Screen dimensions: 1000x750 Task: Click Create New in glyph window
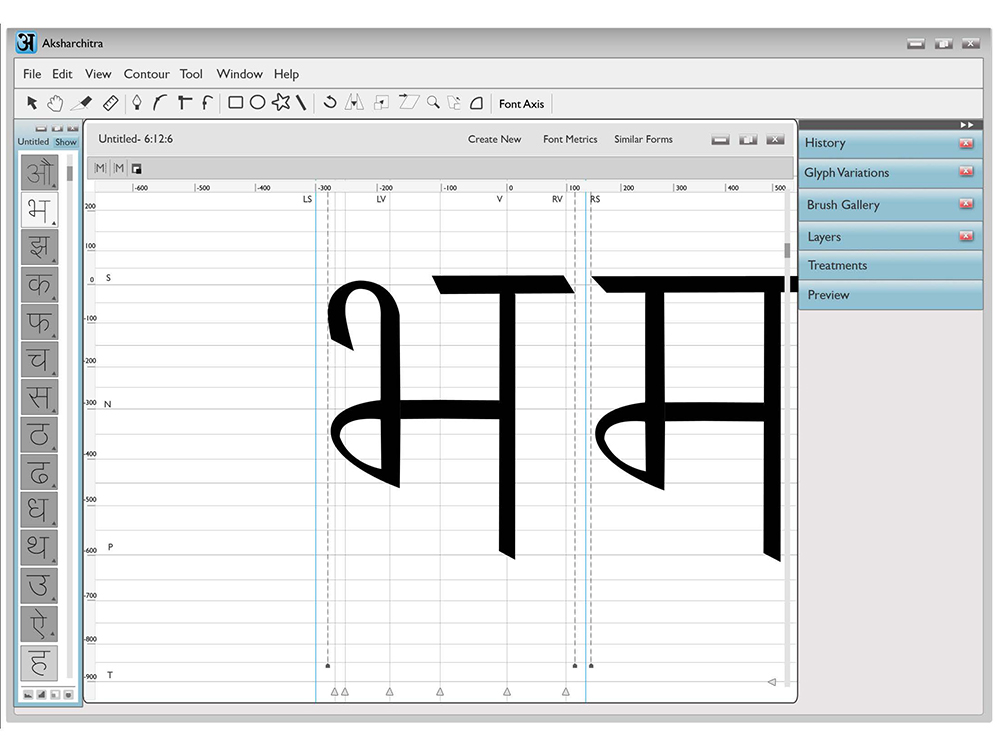coord(494,139)
